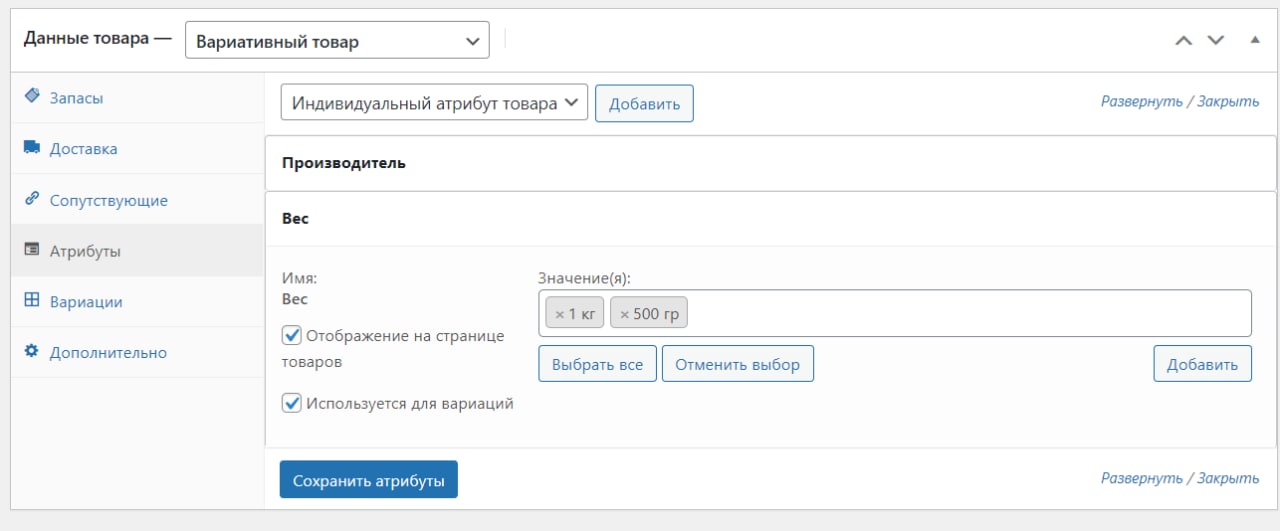The image size is (1280, 531).
Task: Collapse the Данные товара panel triangle
Action: coord(1255,40)
